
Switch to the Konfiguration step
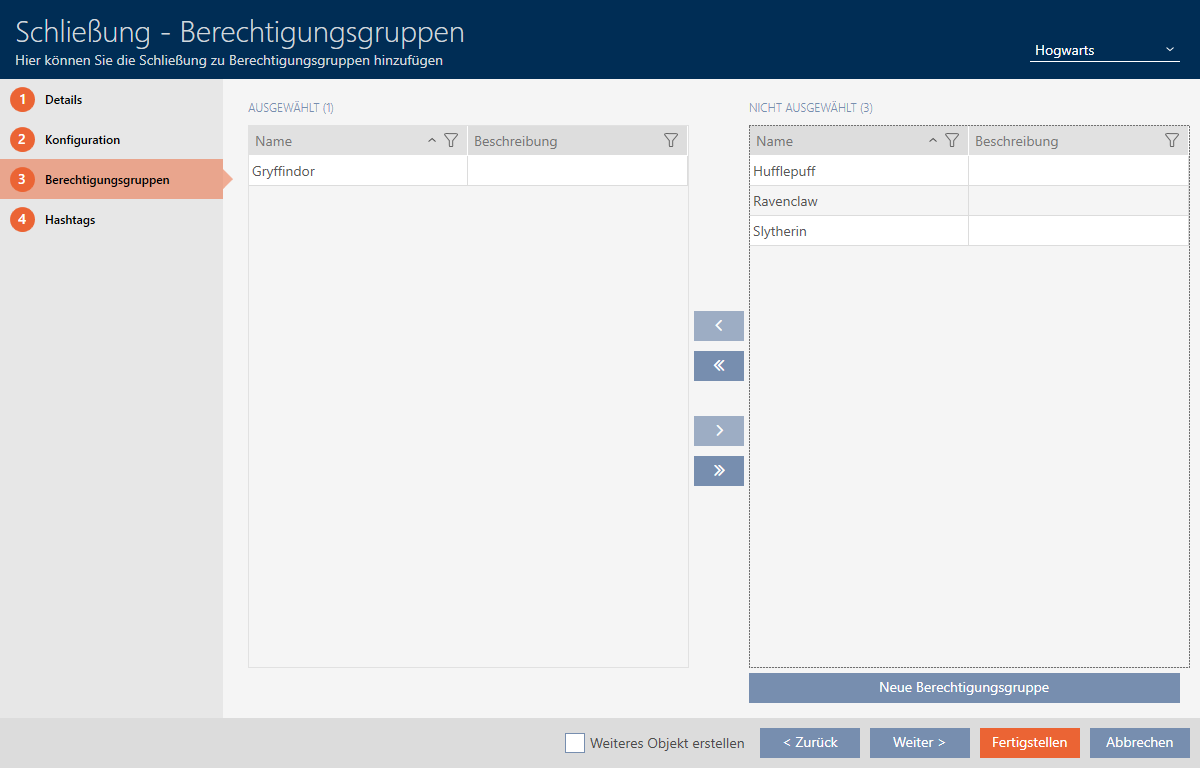coord(82,140)
